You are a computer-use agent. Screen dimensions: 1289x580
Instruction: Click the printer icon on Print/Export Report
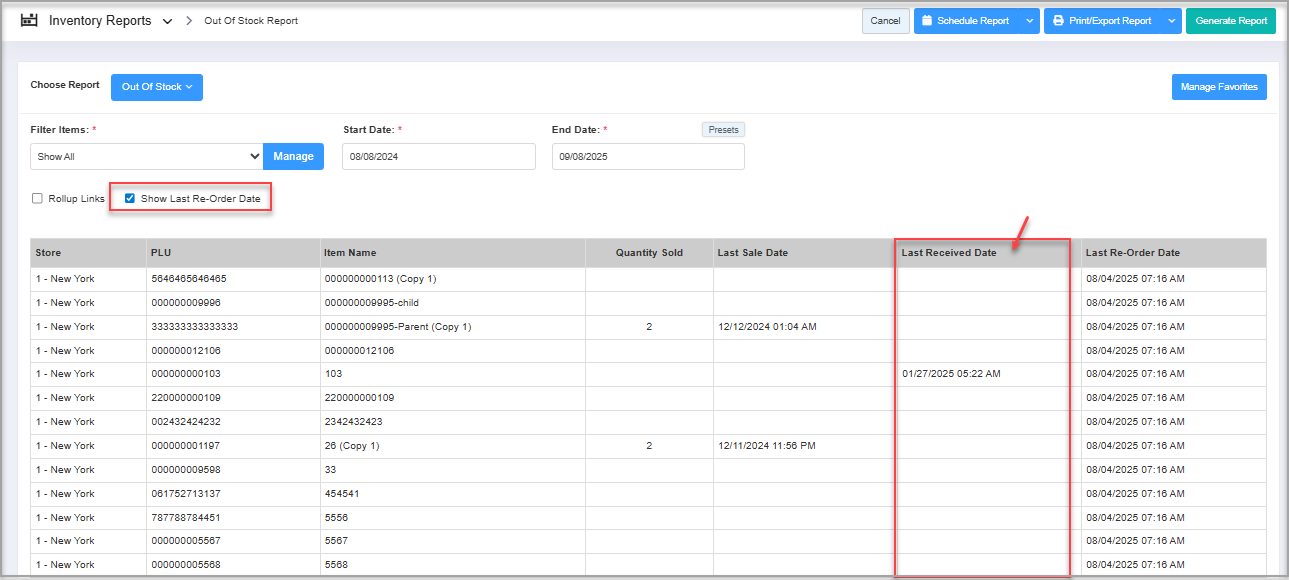pos(1058,21)
